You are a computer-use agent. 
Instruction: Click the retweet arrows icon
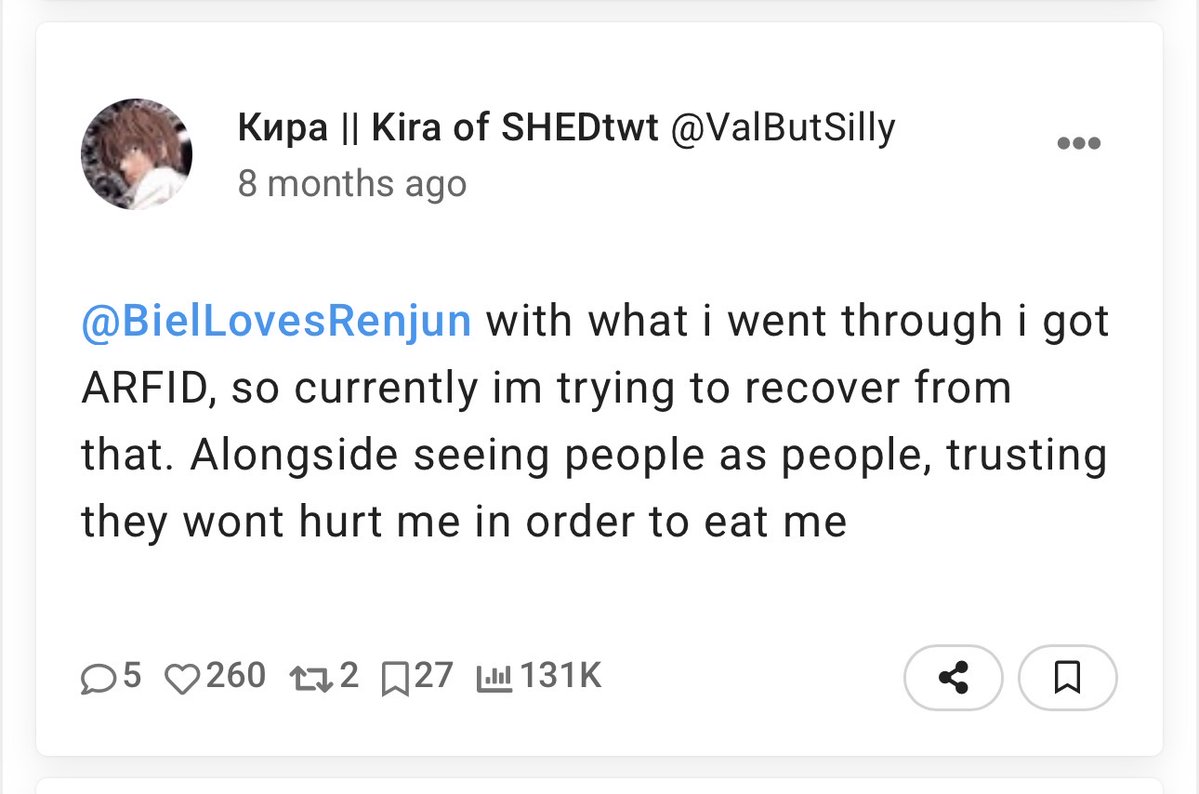click(x=310, y=678)
